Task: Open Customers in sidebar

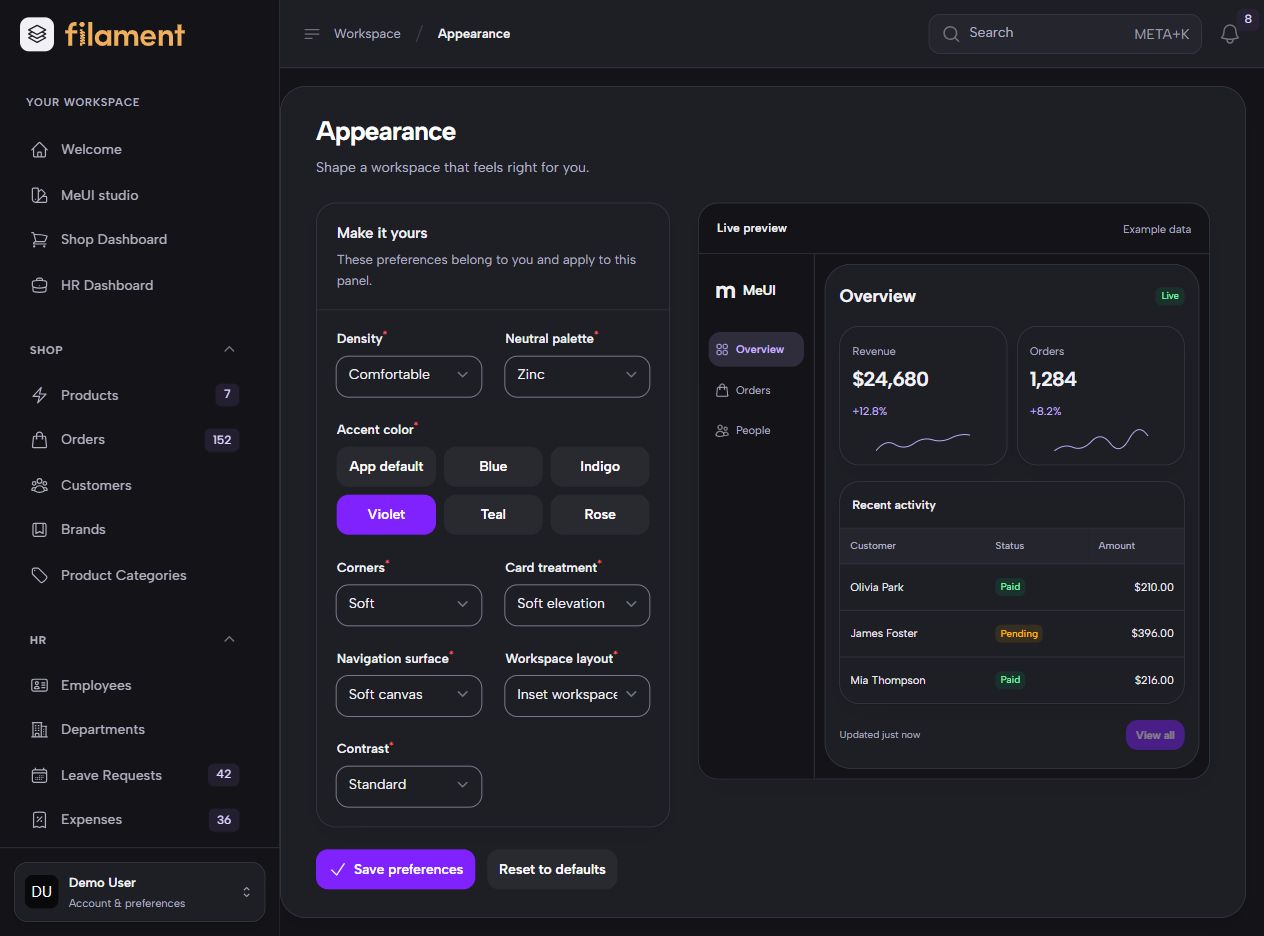Action: [139, 485]
